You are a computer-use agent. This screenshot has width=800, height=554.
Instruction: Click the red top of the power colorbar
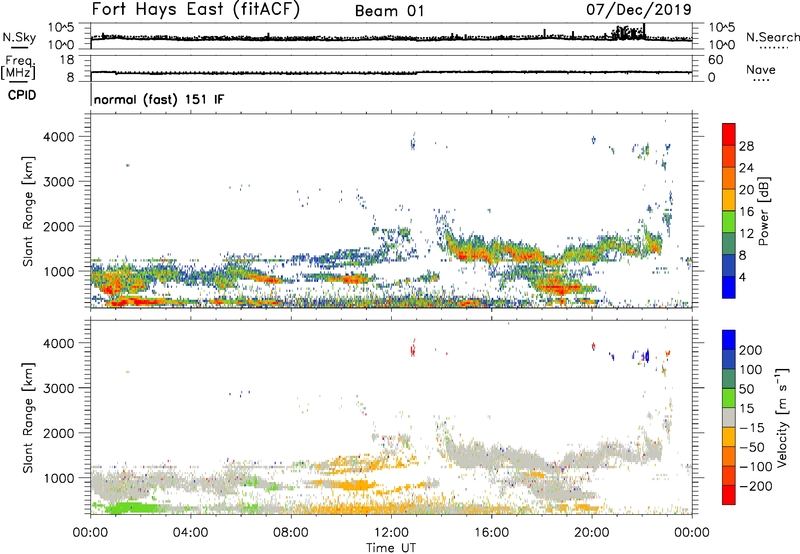729,133
